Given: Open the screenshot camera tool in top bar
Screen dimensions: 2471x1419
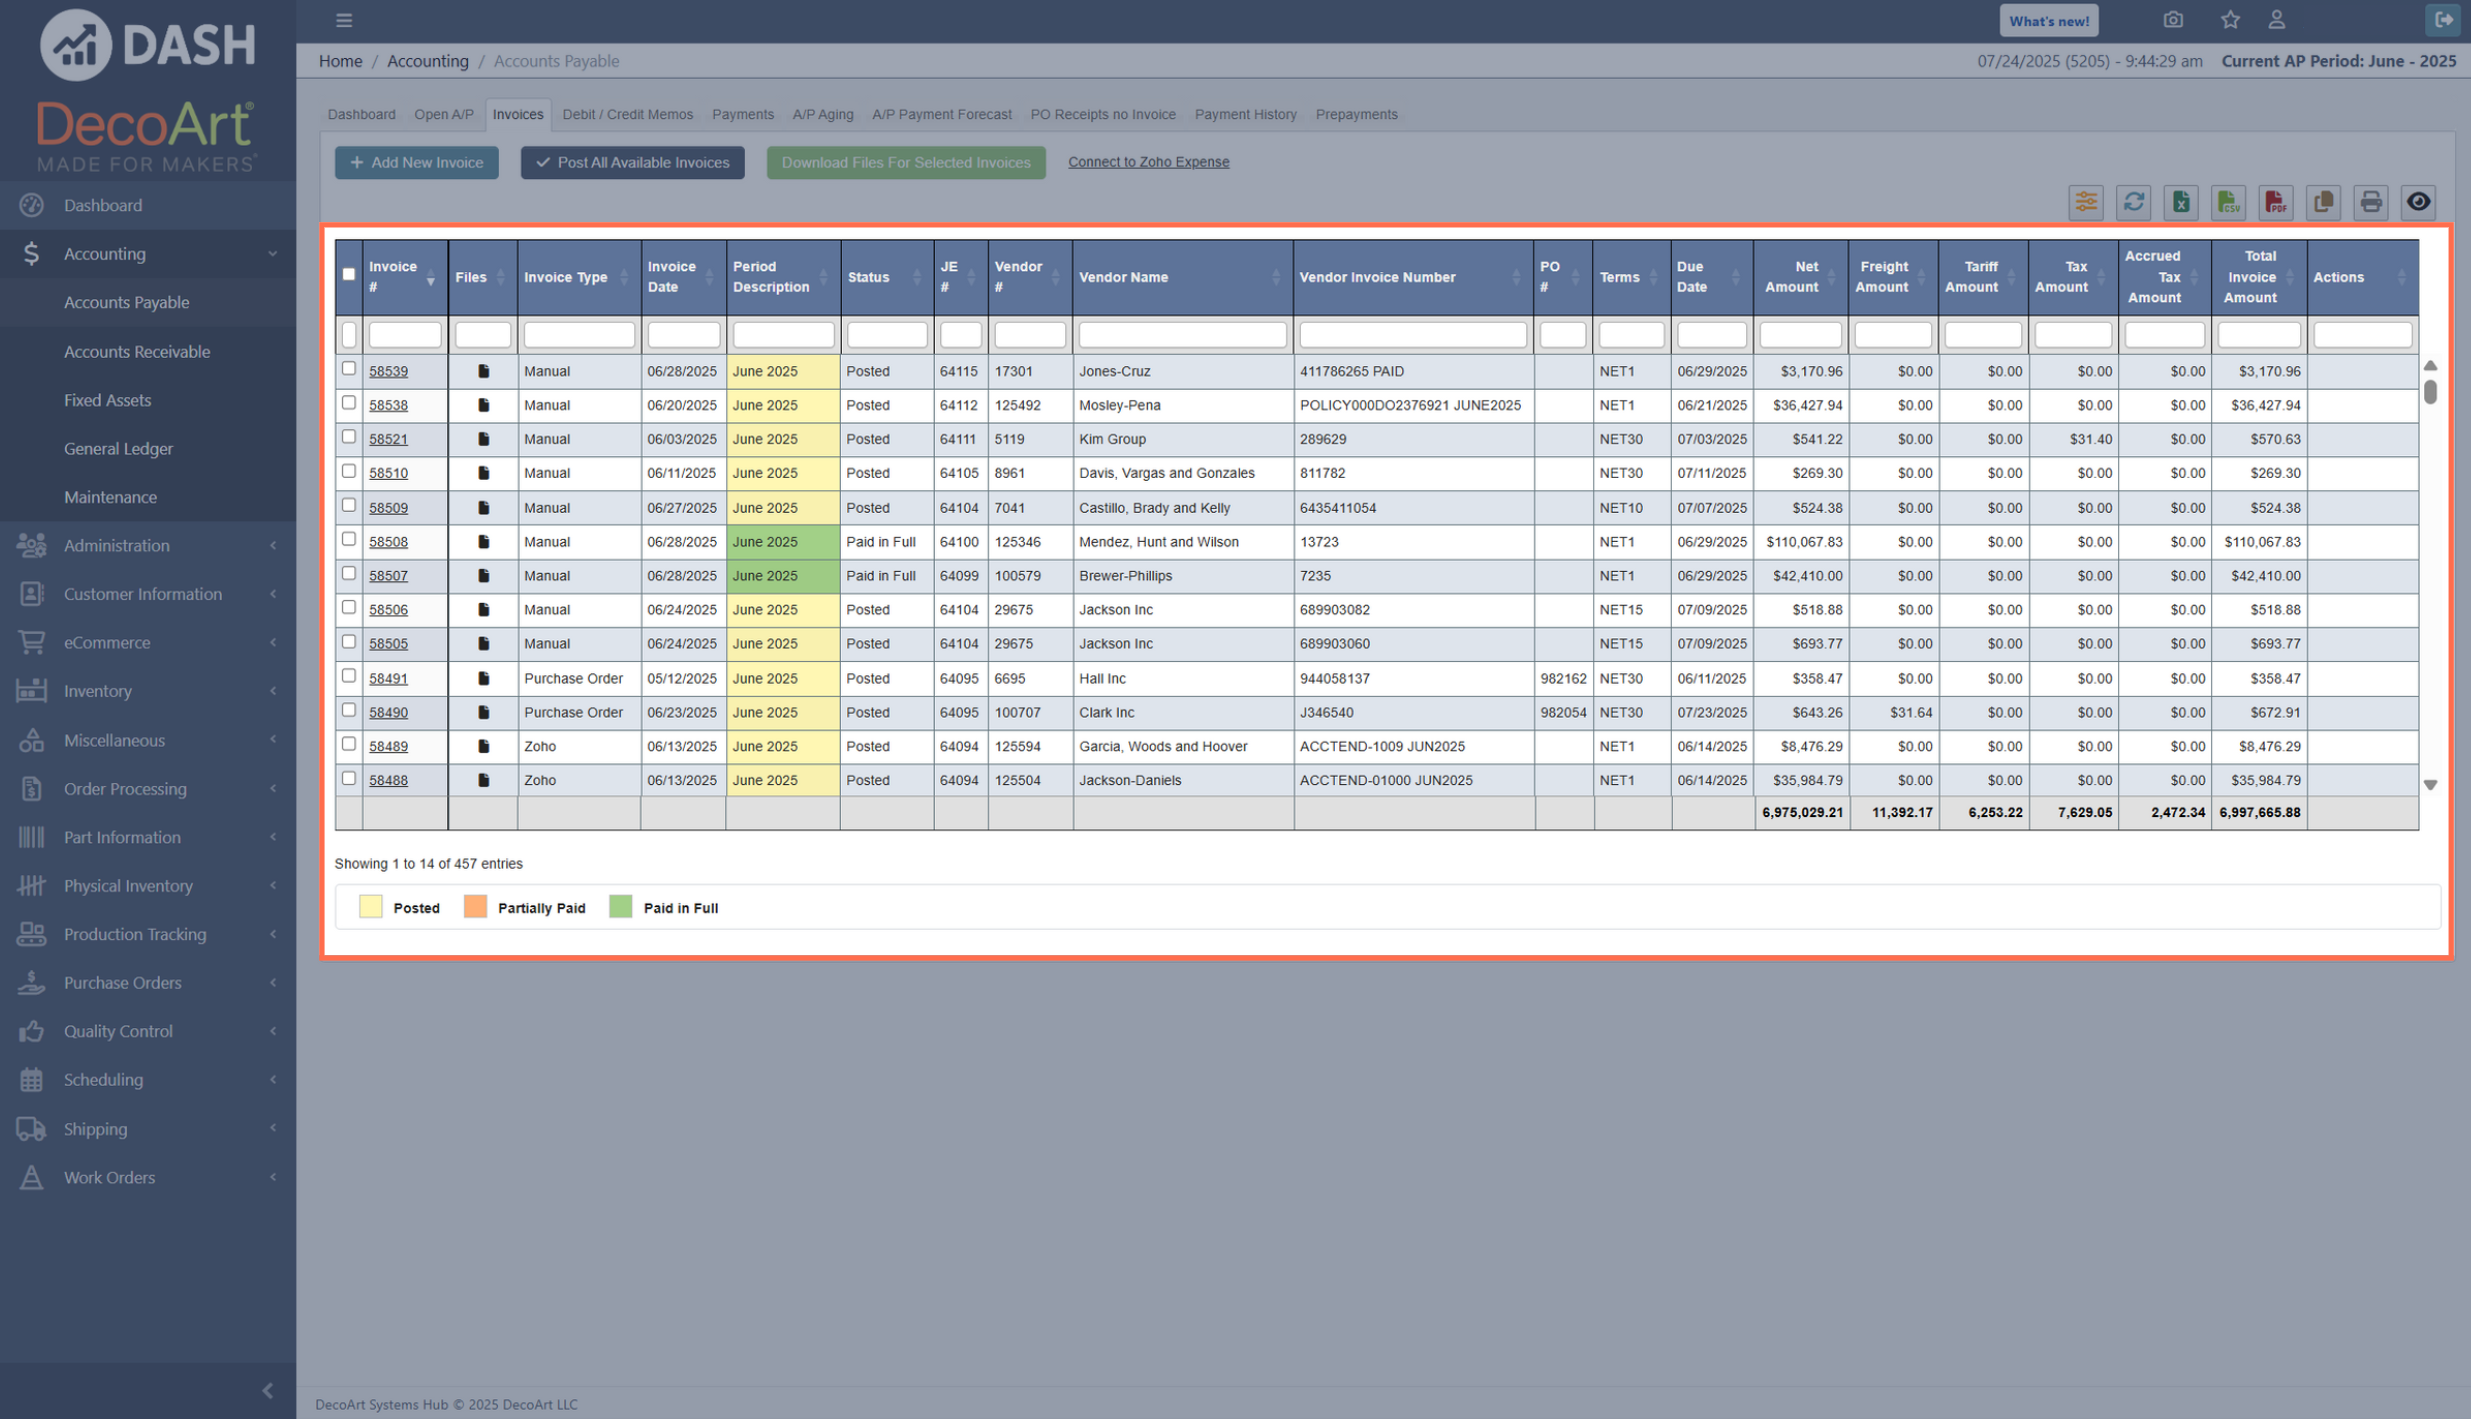Looking at the screenshot, I should (x=2172, y=19).
